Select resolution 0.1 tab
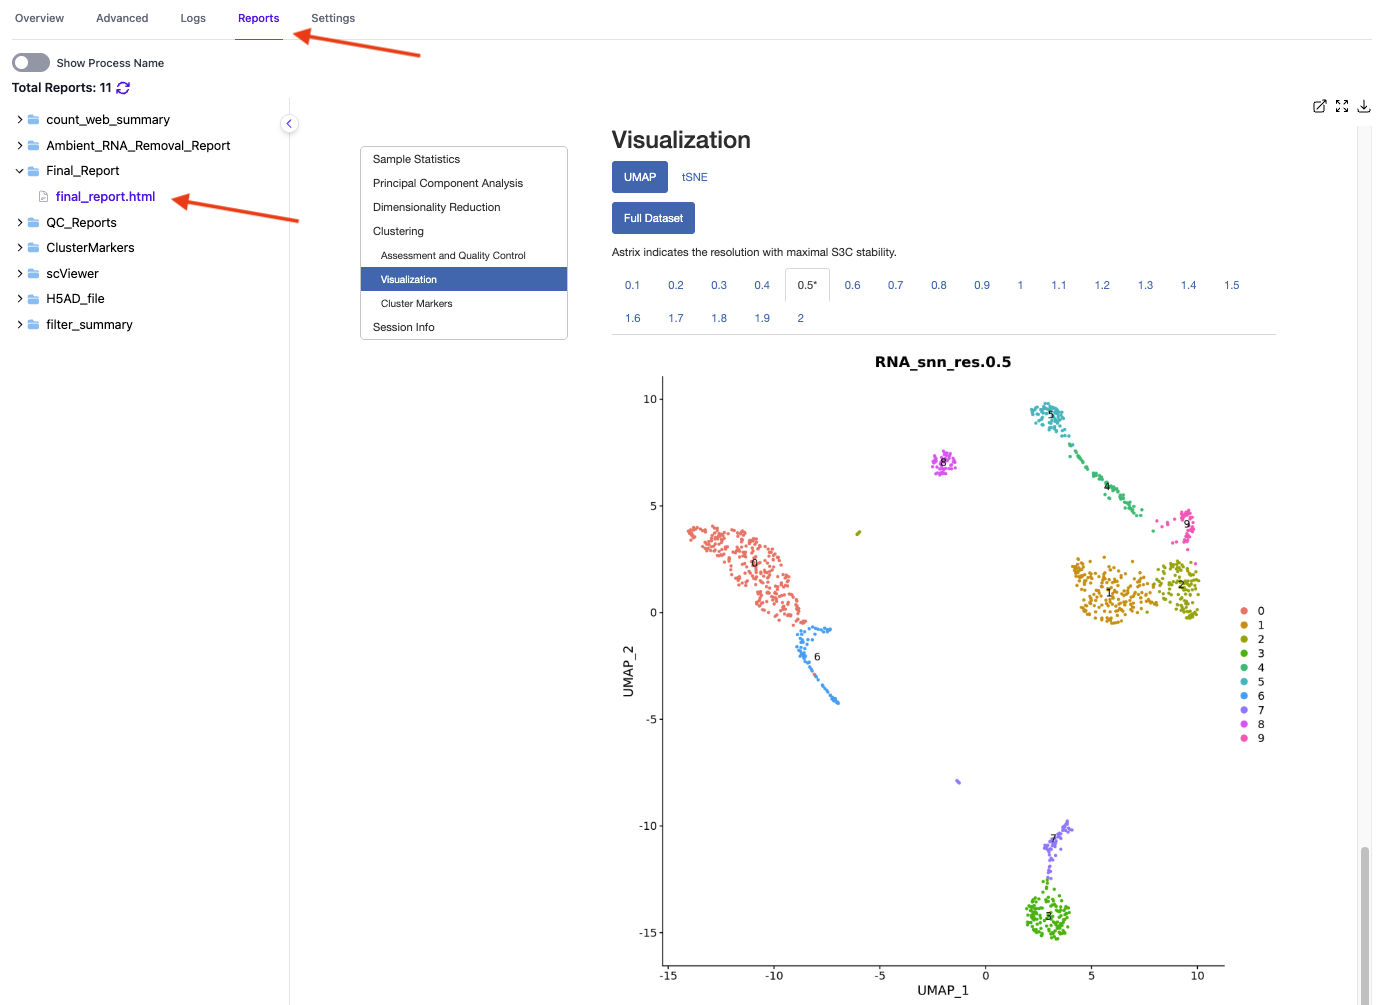Viewport: 1389px width, 1005px height. coord(632,285)
